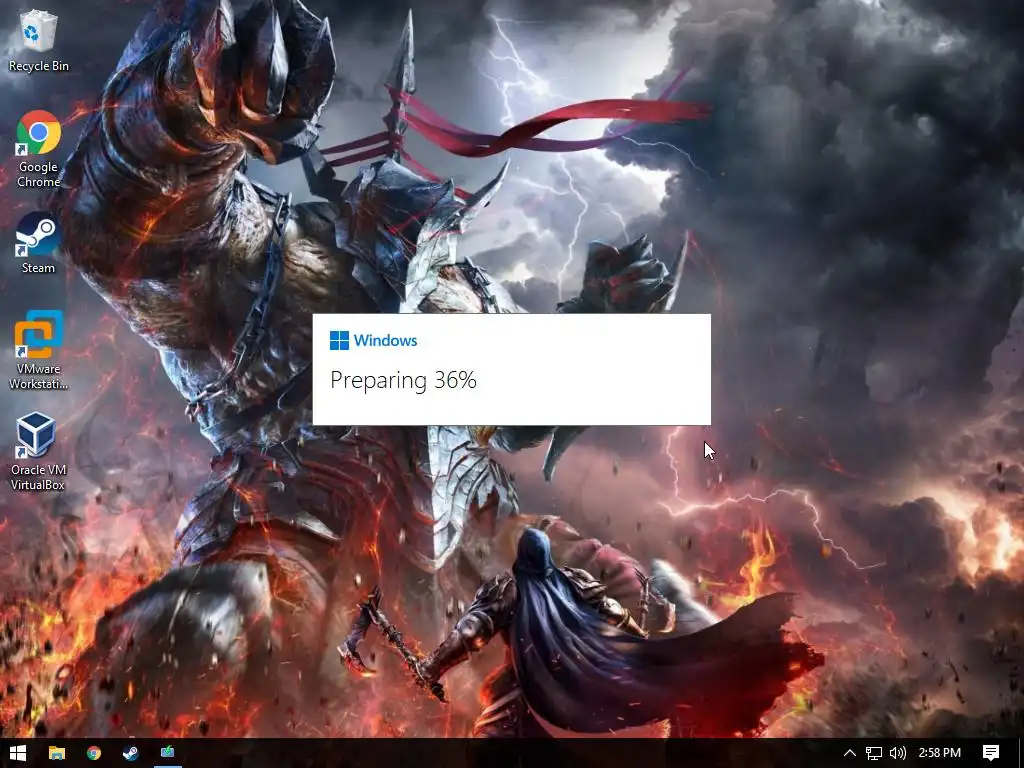Select the VMware Workstation desktop shortcut
Screen dimensions: 1024x768
click(x=39, y=350)
